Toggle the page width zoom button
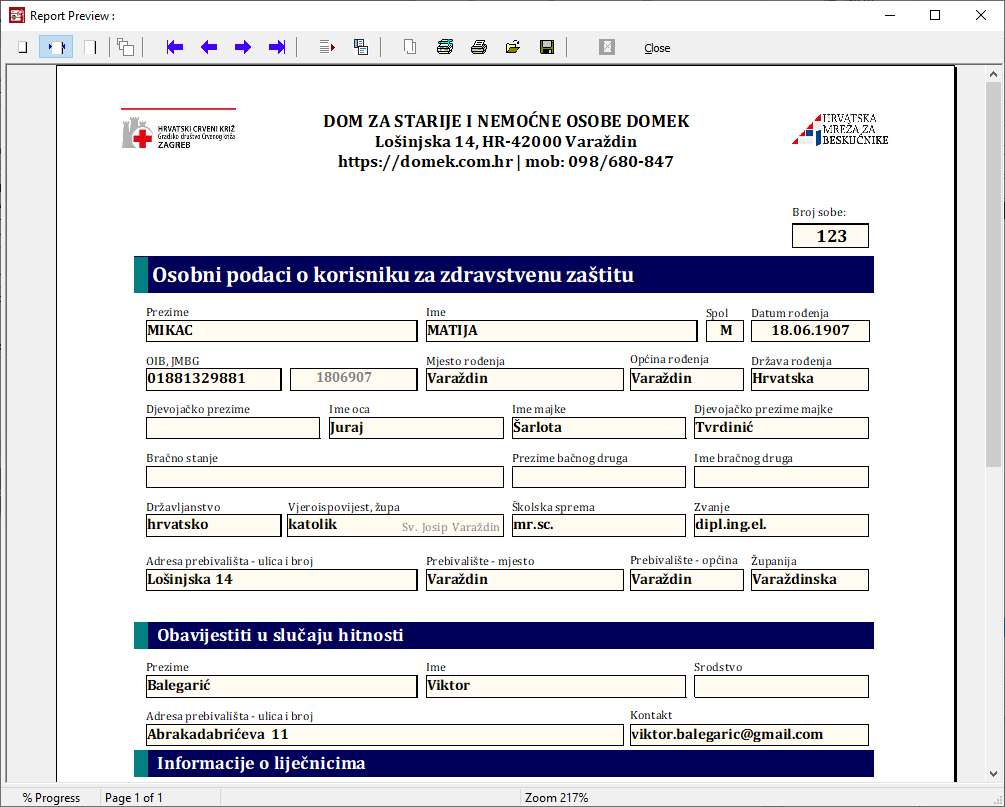 56,47
